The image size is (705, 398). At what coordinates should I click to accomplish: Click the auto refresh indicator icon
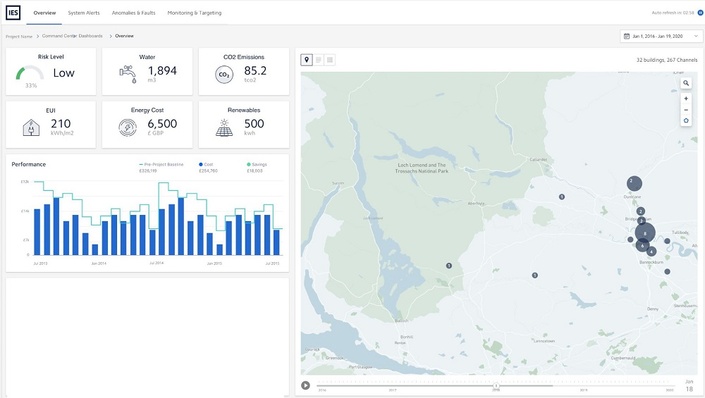click(700, 13)
